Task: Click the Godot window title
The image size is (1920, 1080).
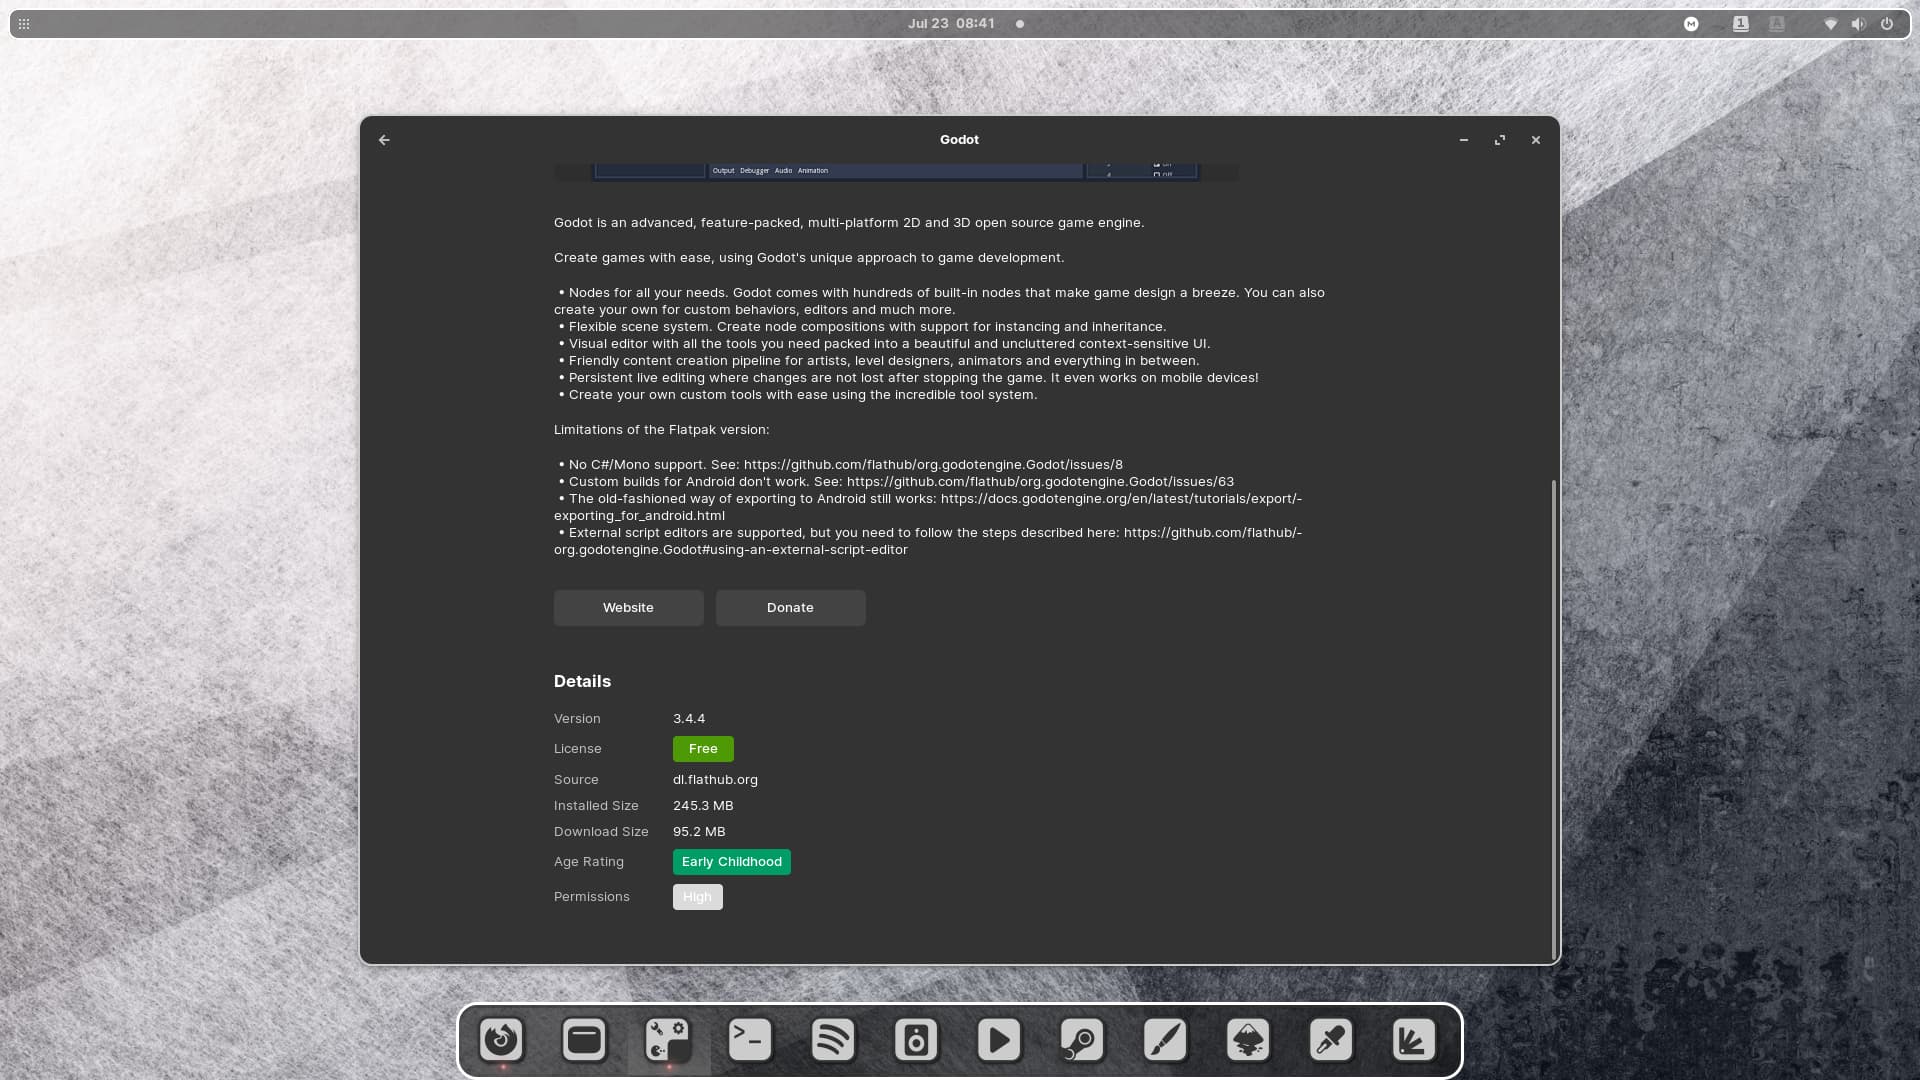Action: (959, 140)
